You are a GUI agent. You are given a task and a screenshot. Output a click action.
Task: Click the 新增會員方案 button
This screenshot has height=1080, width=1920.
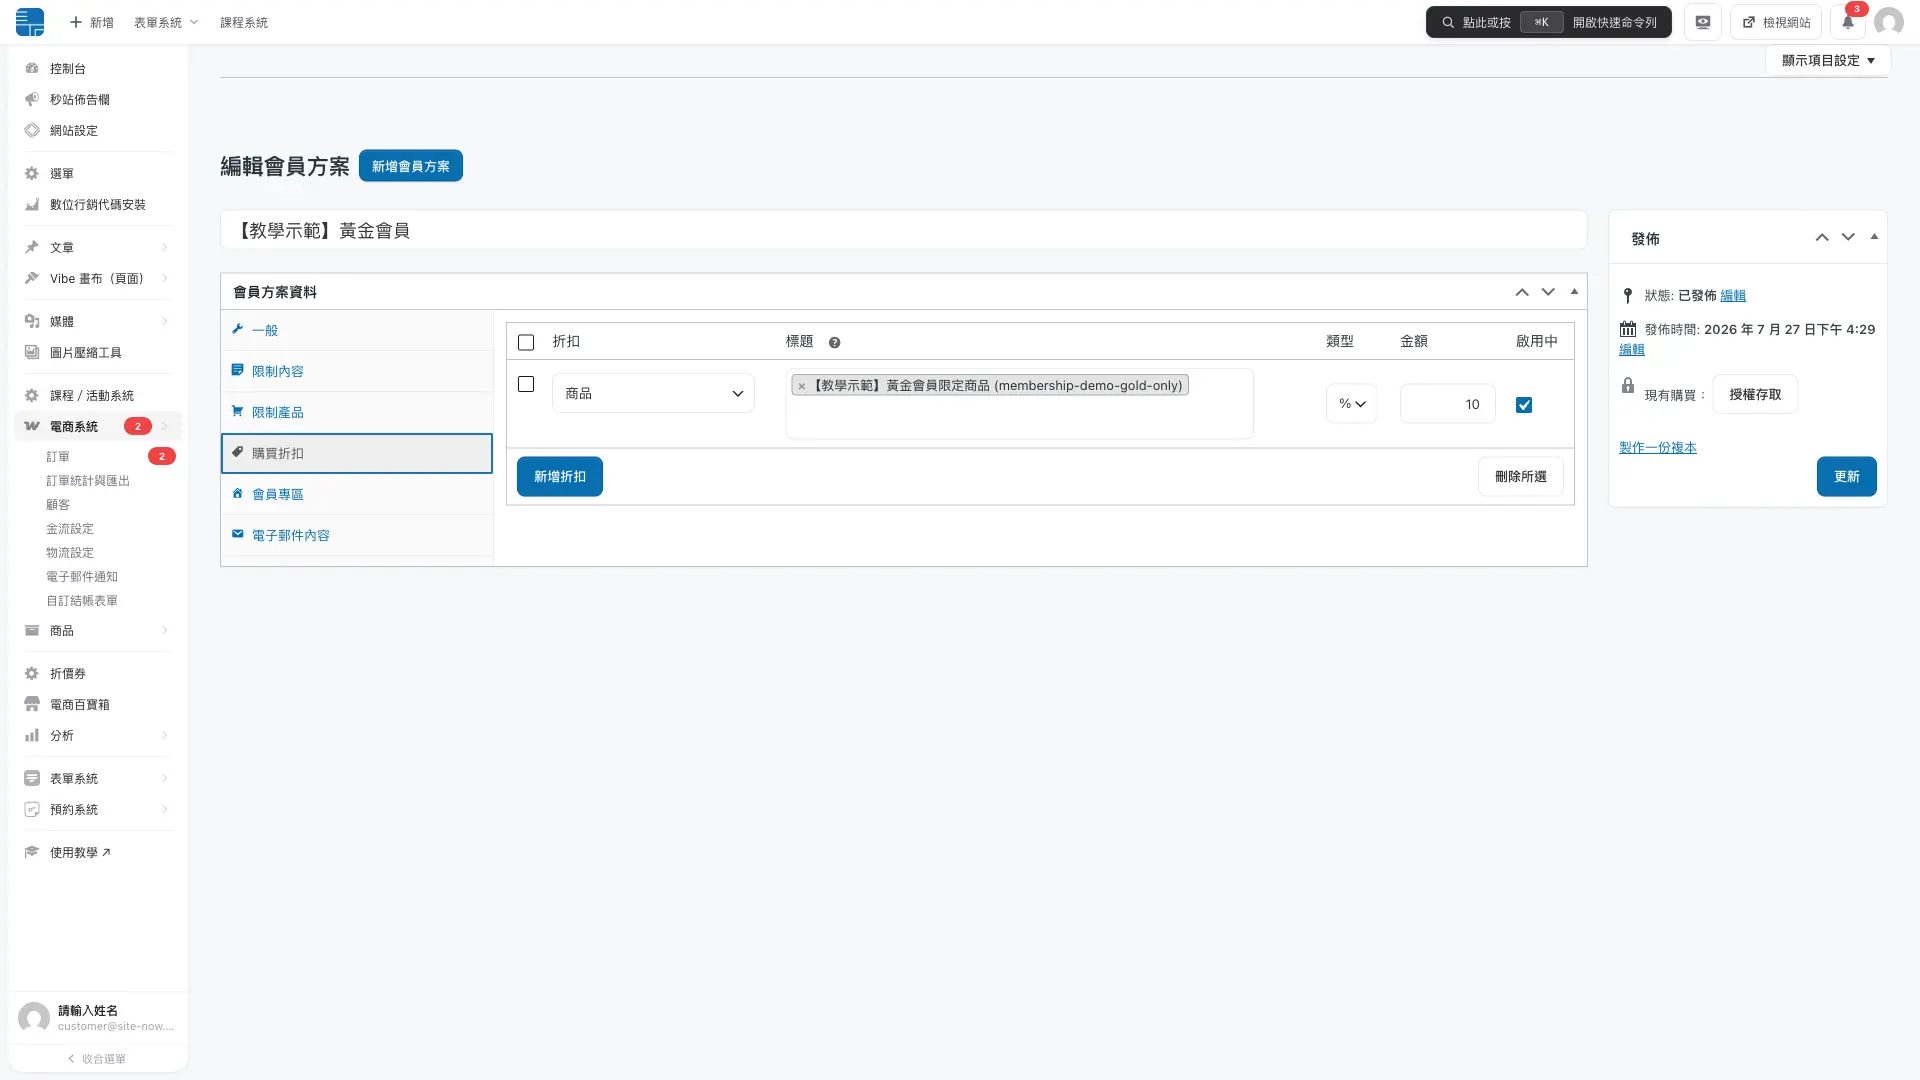click(x=411, y=167)
